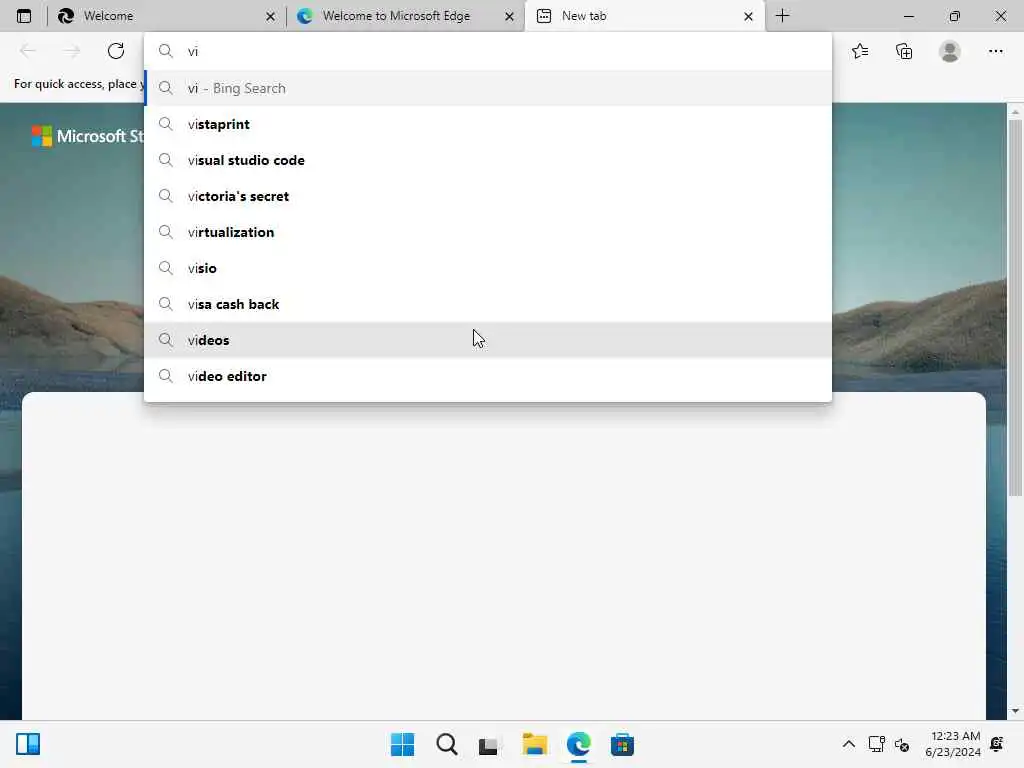Open Task View on taskbar
The width and height of the screenshot is (1024, 768).
(488, 744)
